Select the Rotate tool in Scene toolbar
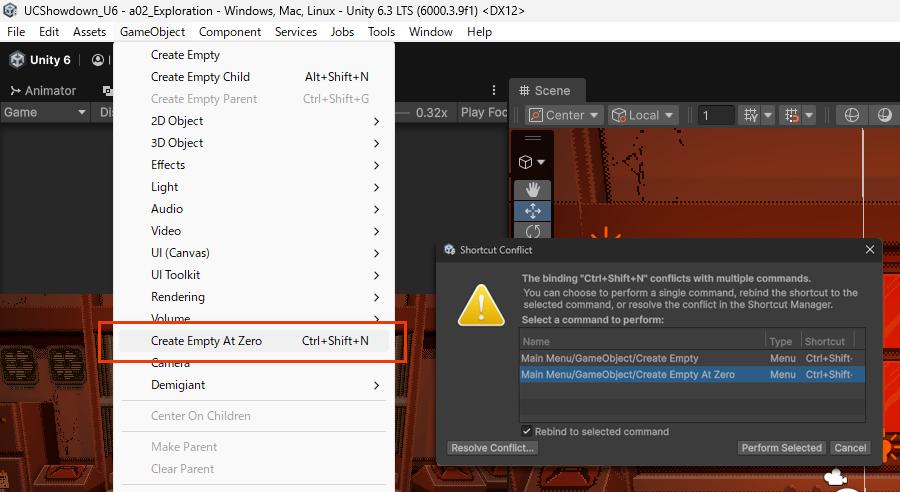900x492 pixels. [x=532, y=232]
